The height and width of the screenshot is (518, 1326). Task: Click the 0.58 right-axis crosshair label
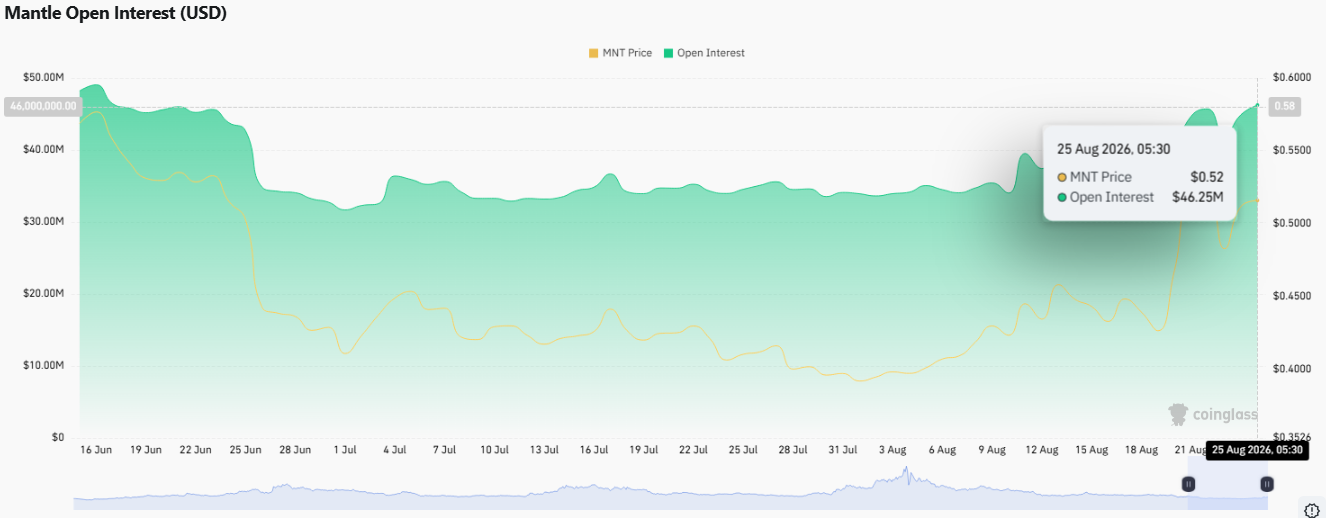point(1284,106)
